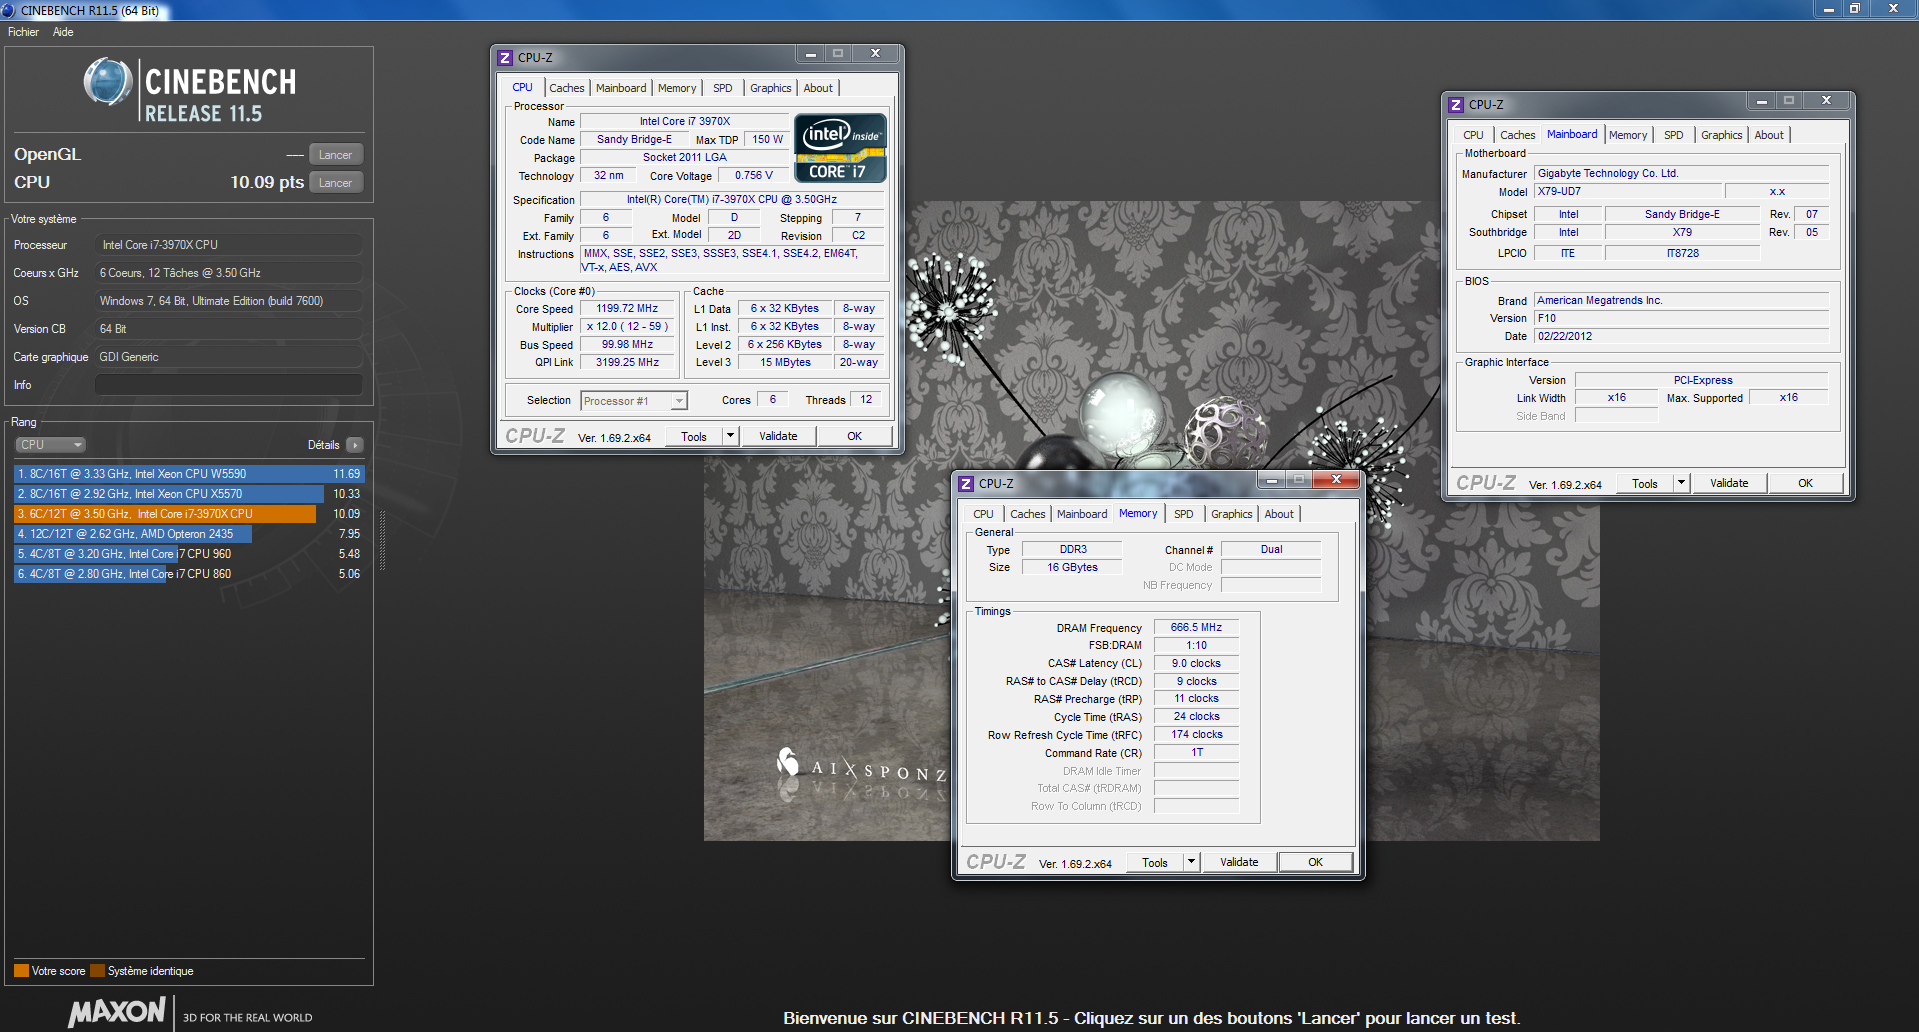This screenshot has width=1919, height=1032.
Task: Close the CPU-Z Mainboard window
Action: 1826,100
